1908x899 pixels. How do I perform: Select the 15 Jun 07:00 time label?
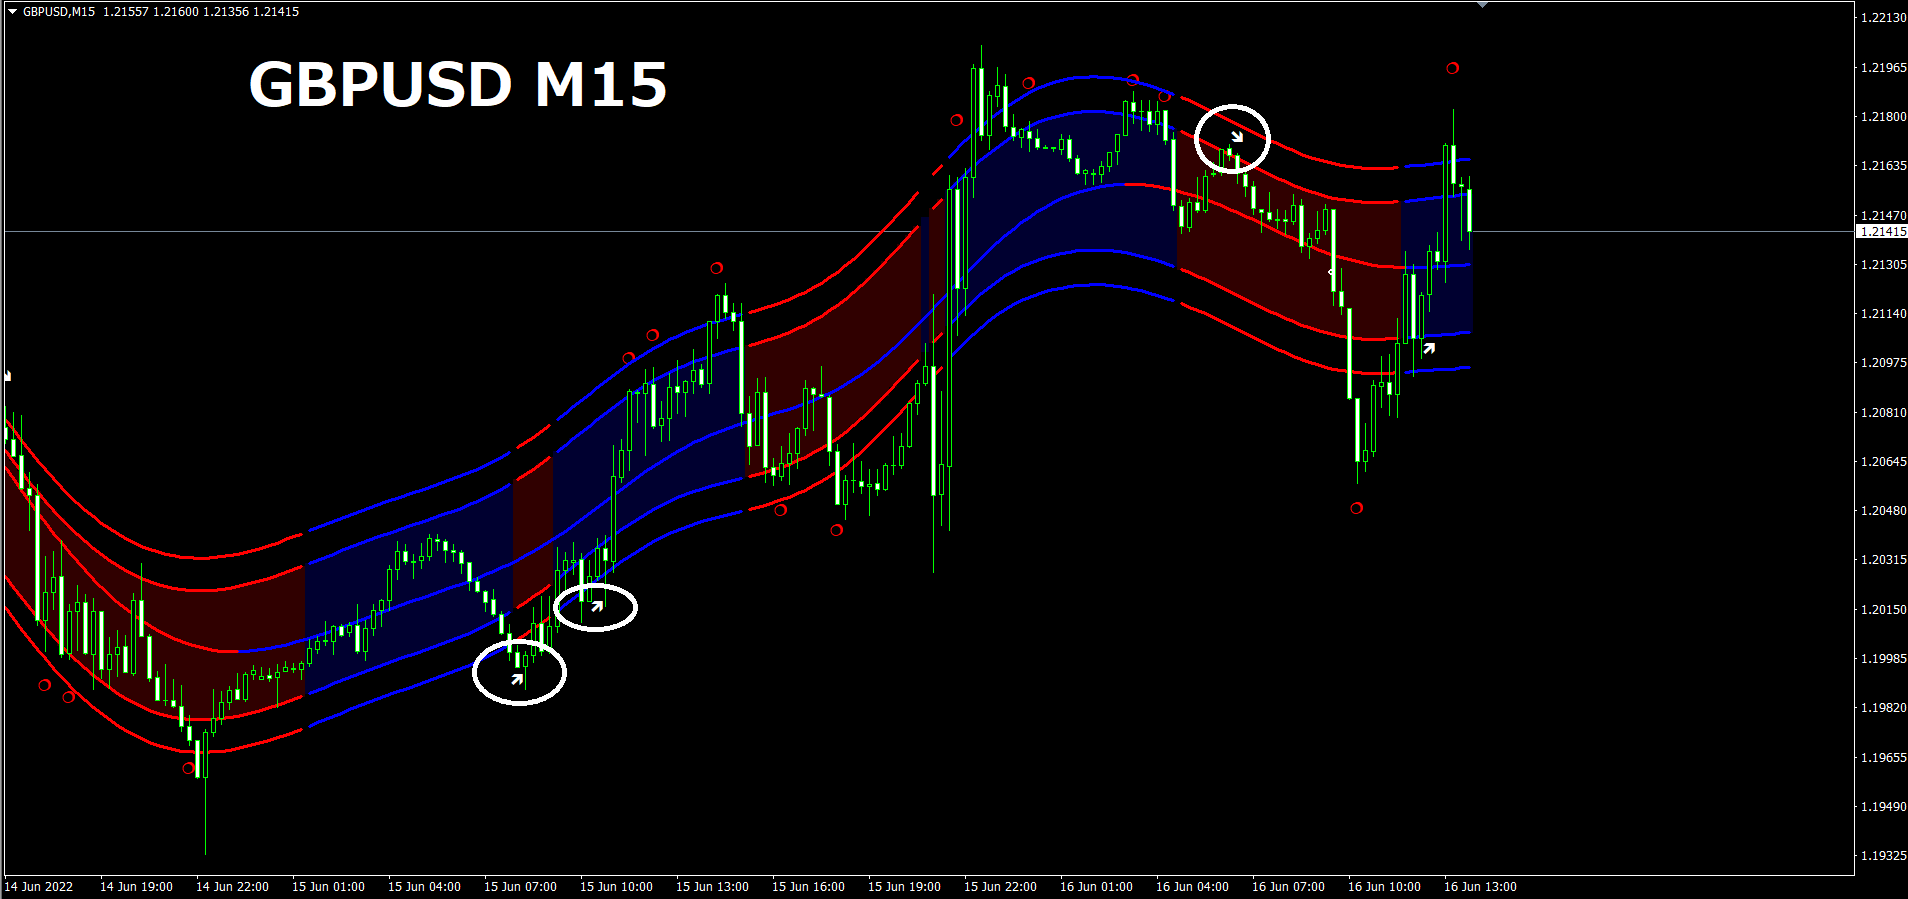tap(520, 887)
